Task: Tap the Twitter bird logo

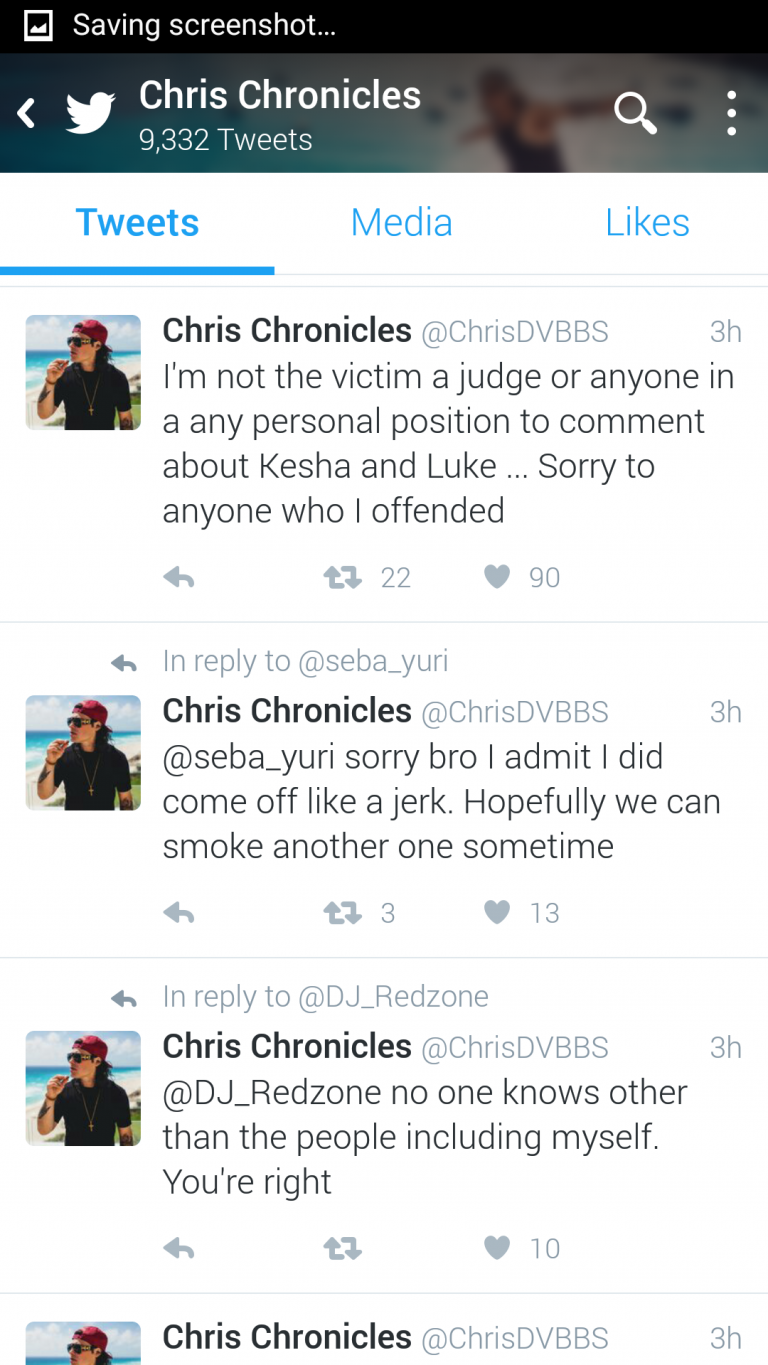Action: click(90, 114)
